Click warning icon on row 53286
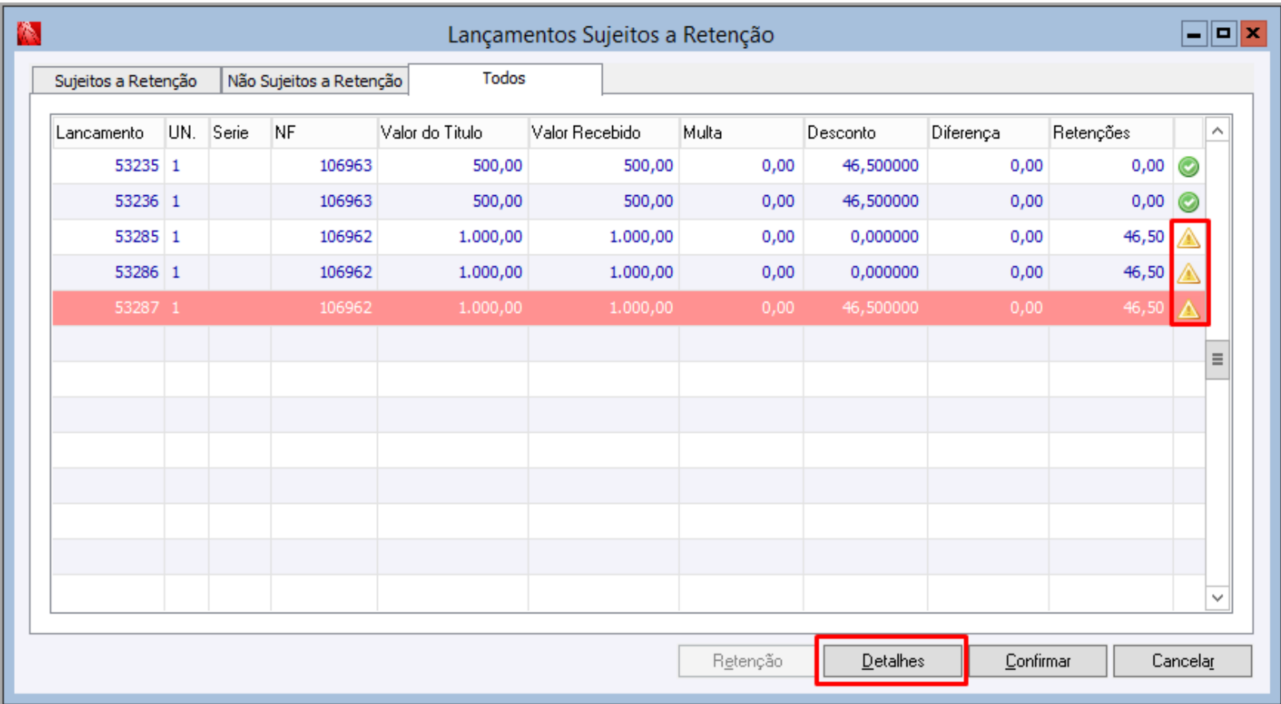This screenshot has height=704, width=1281. point(1188,273)
